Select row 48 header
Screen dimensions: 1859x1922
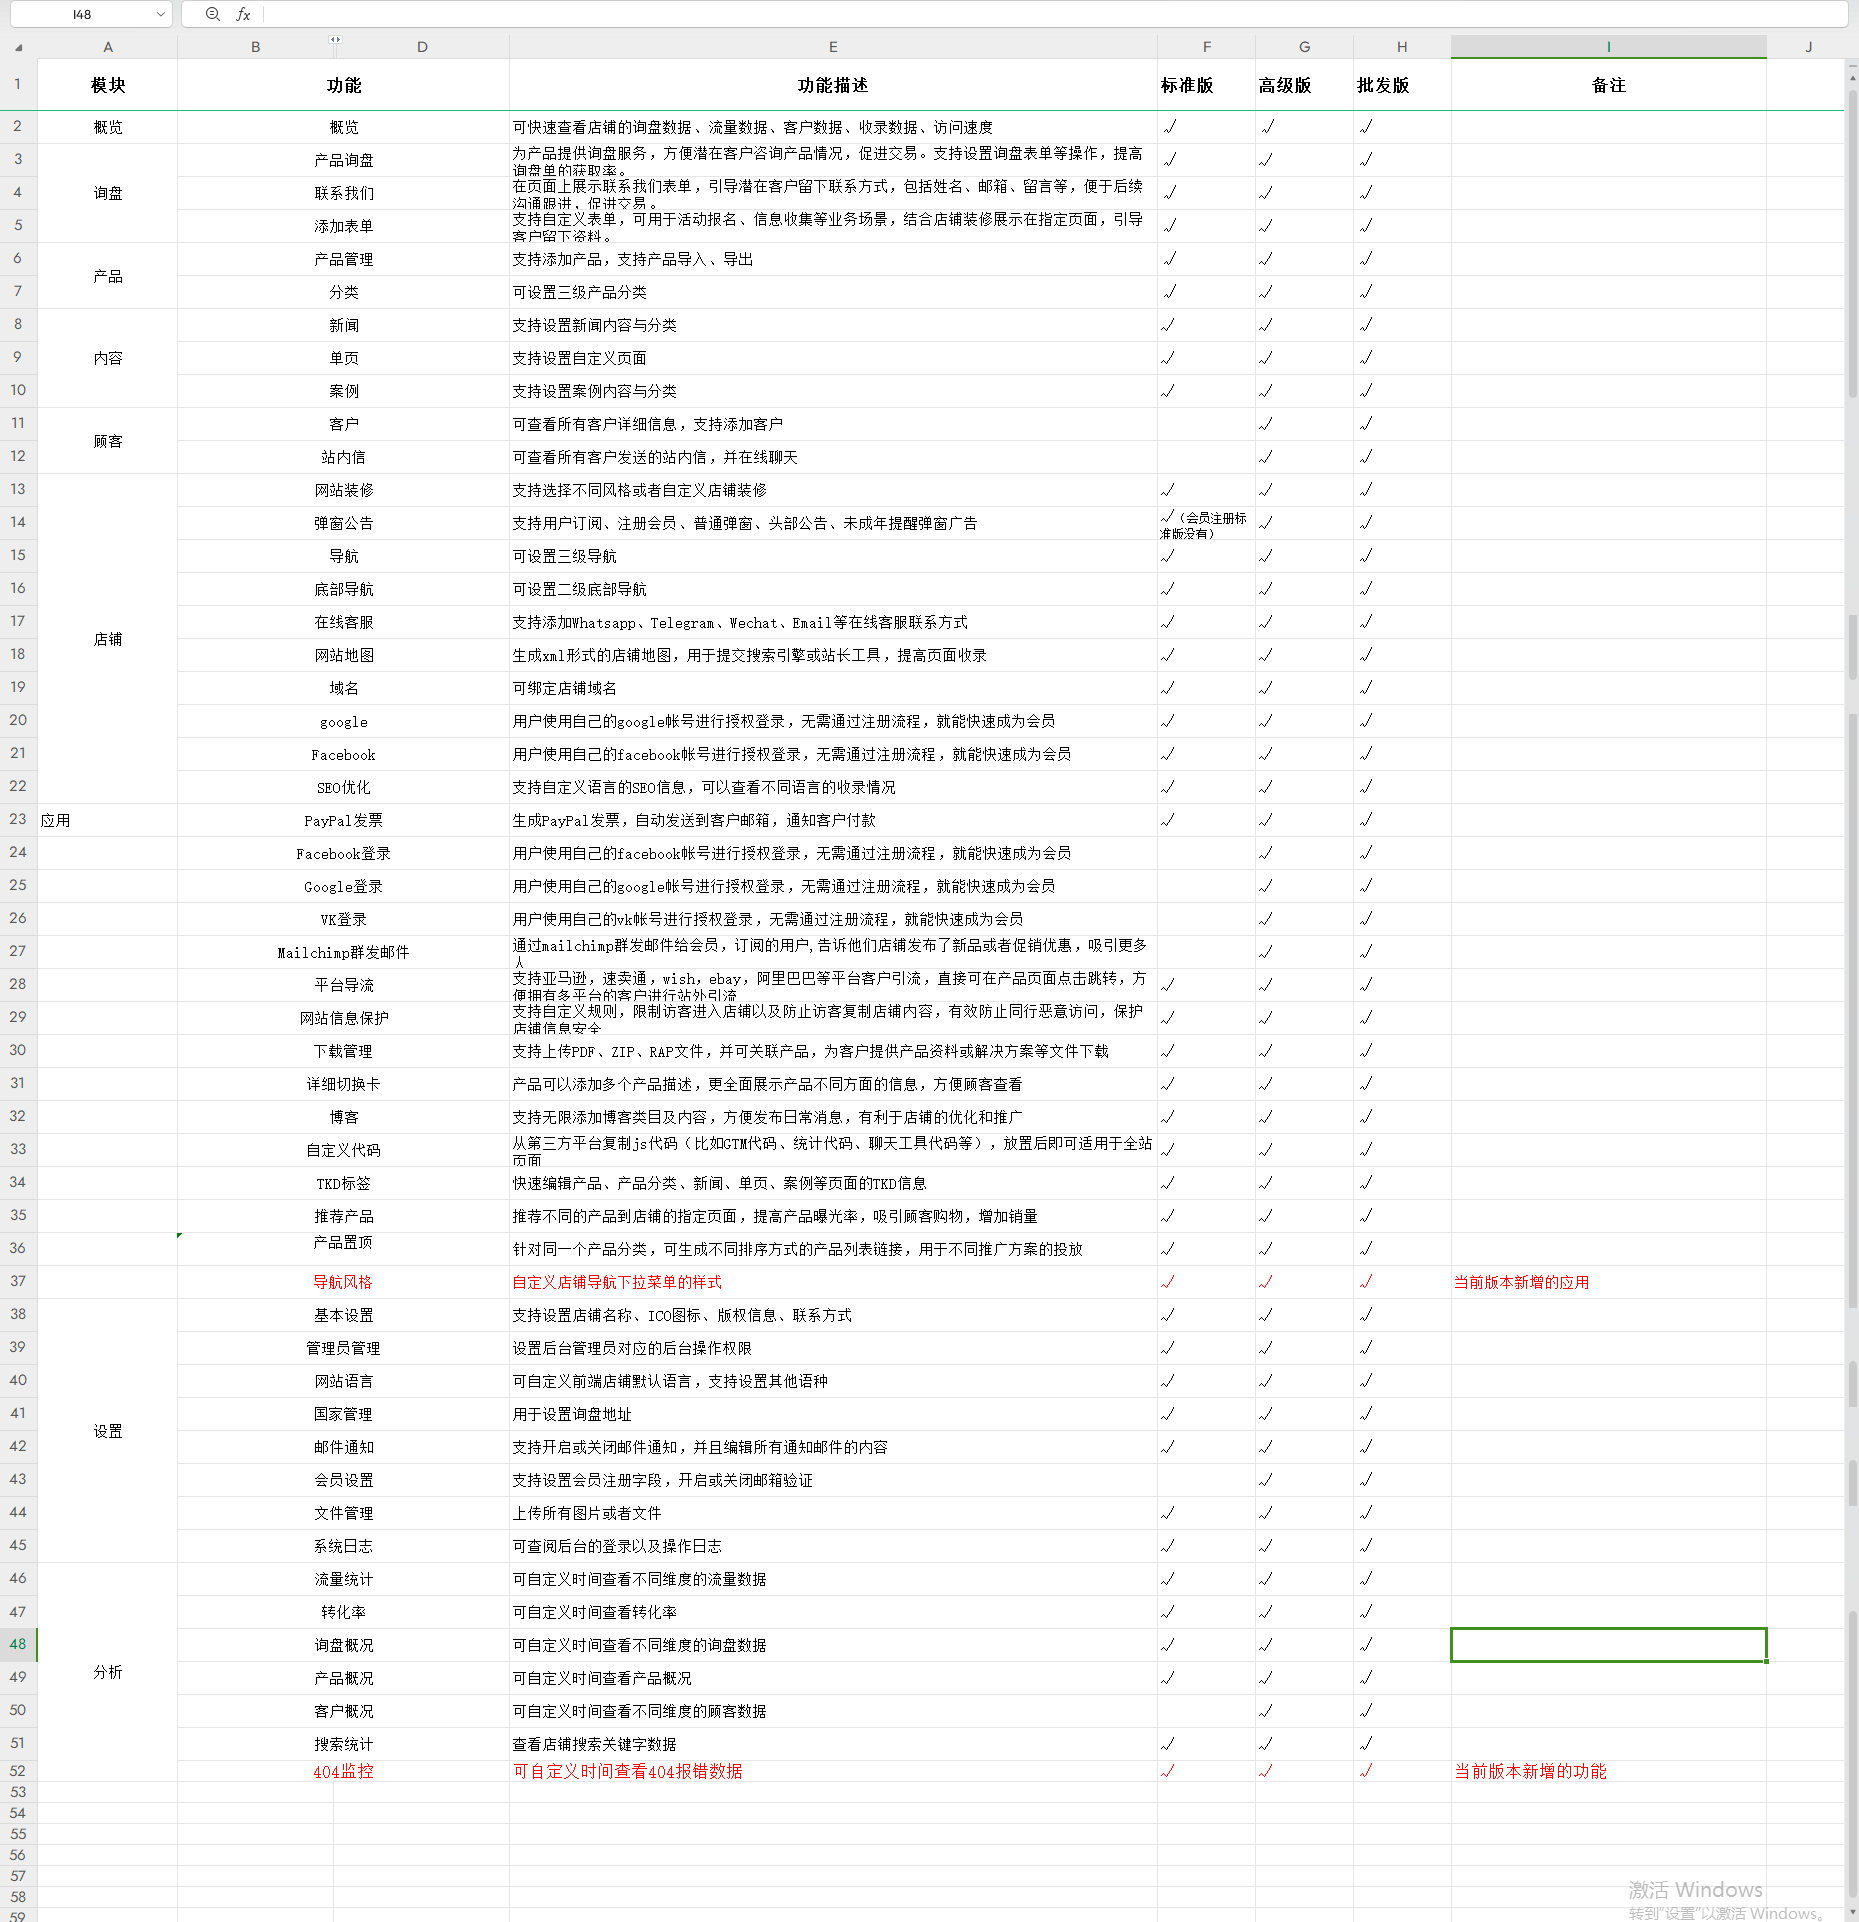click(x=18, y=1644)
